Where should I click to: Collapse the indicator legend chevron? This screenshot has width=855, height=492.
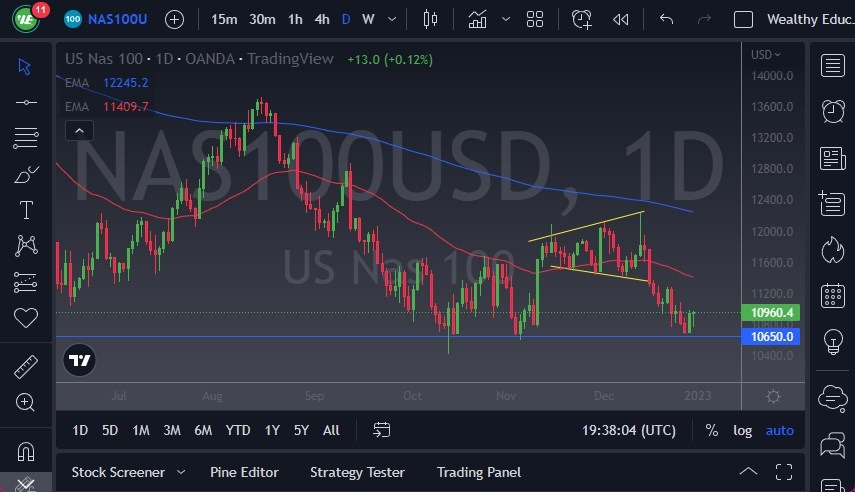[78, 130]
